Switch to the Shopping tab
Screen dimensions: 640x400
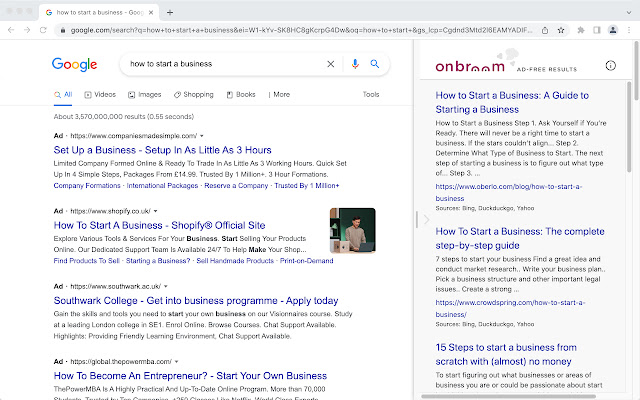coord(193,95)
